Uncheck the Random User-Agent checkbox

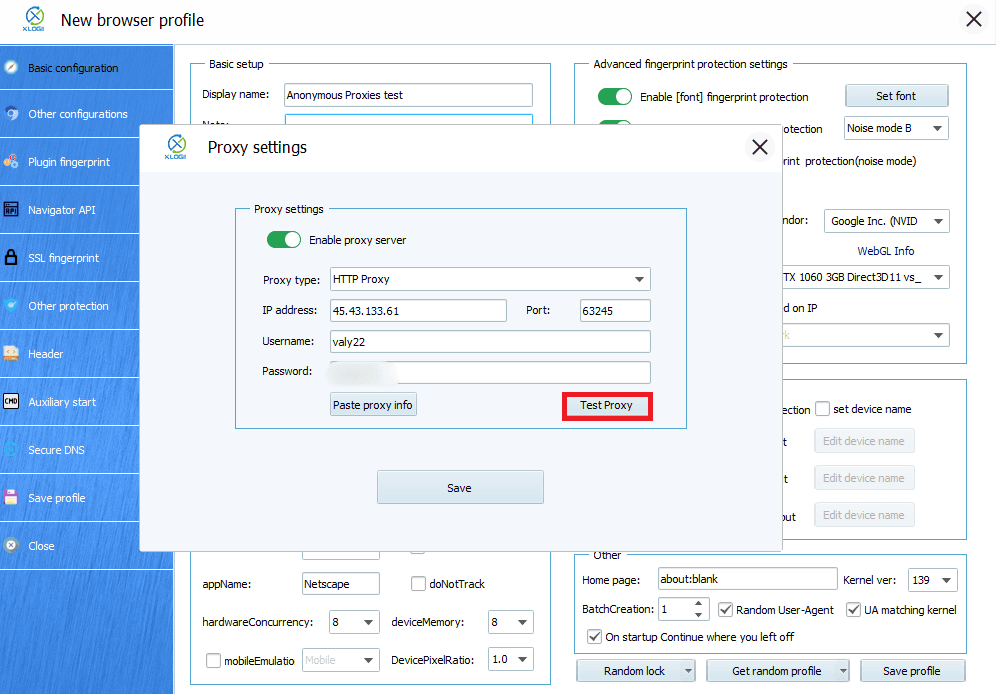[725, 609]
